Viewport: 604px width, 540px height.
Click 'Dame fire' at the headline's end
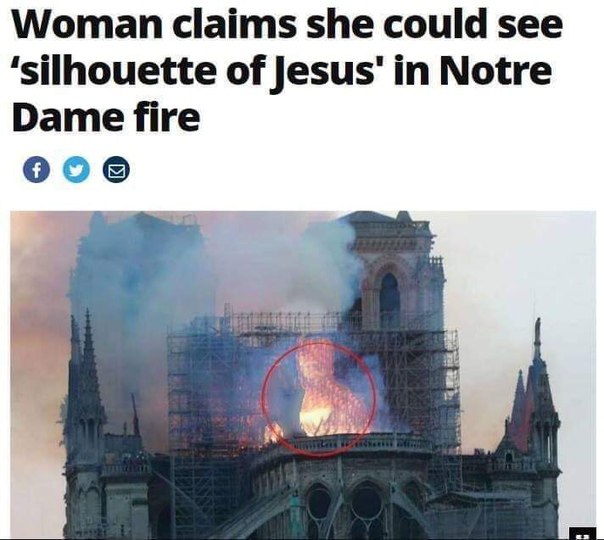click(106, 117)
